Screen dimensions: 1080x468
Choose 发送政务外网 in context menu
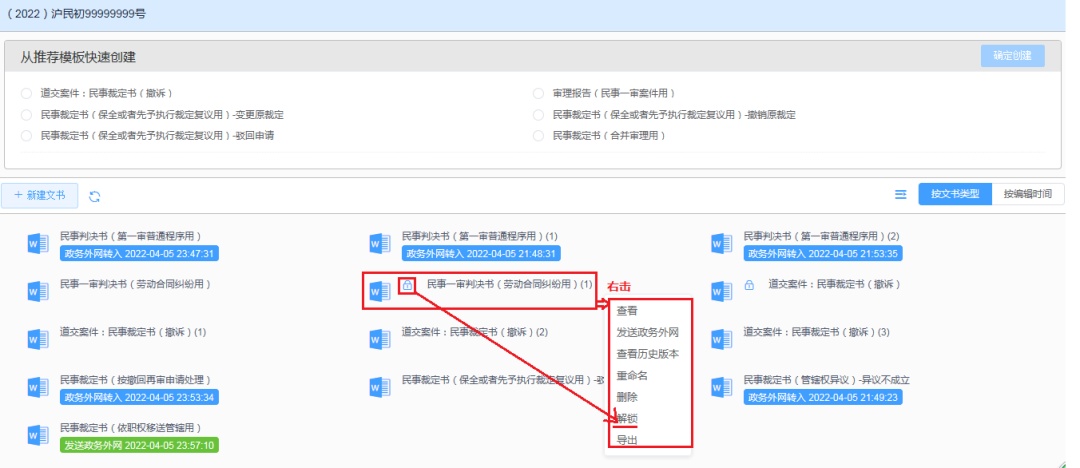coord(648,332)
